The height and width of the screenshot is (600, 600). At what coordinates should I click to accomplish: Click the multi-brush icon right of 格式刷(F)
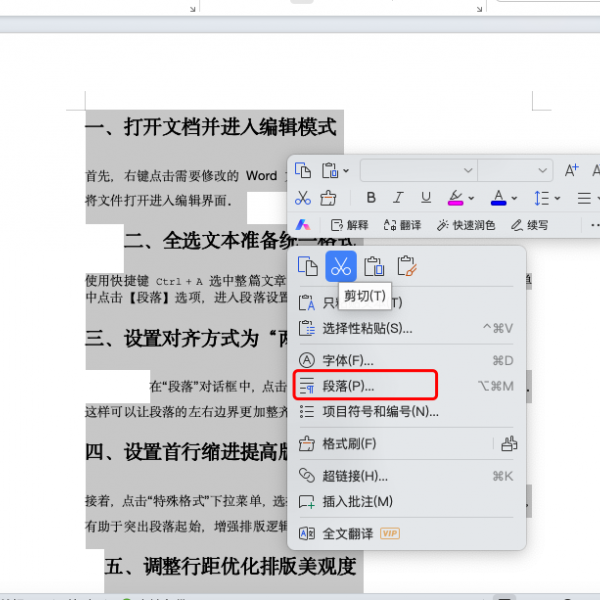(509, 444)
